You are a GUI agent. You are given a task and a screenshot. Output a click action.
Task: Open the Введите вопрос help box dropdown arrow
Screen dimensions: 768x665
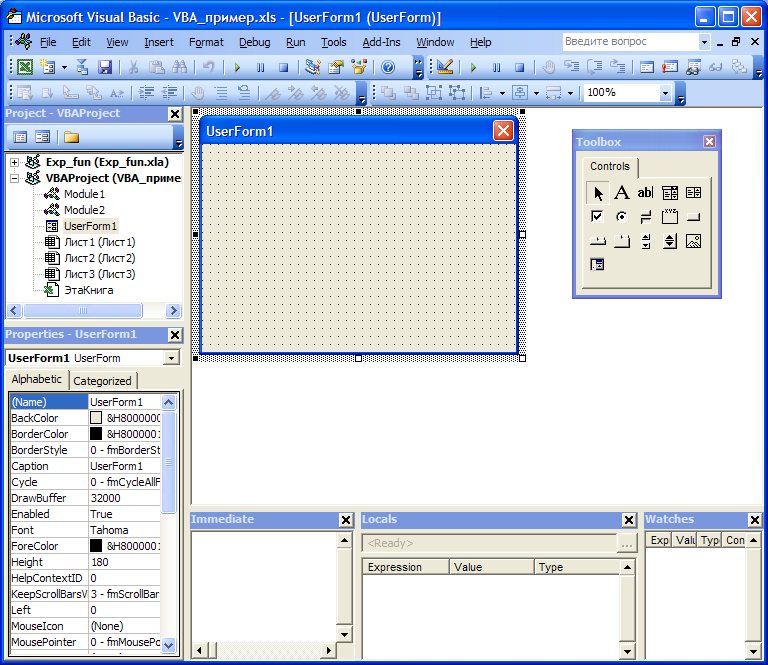point(704,42)
